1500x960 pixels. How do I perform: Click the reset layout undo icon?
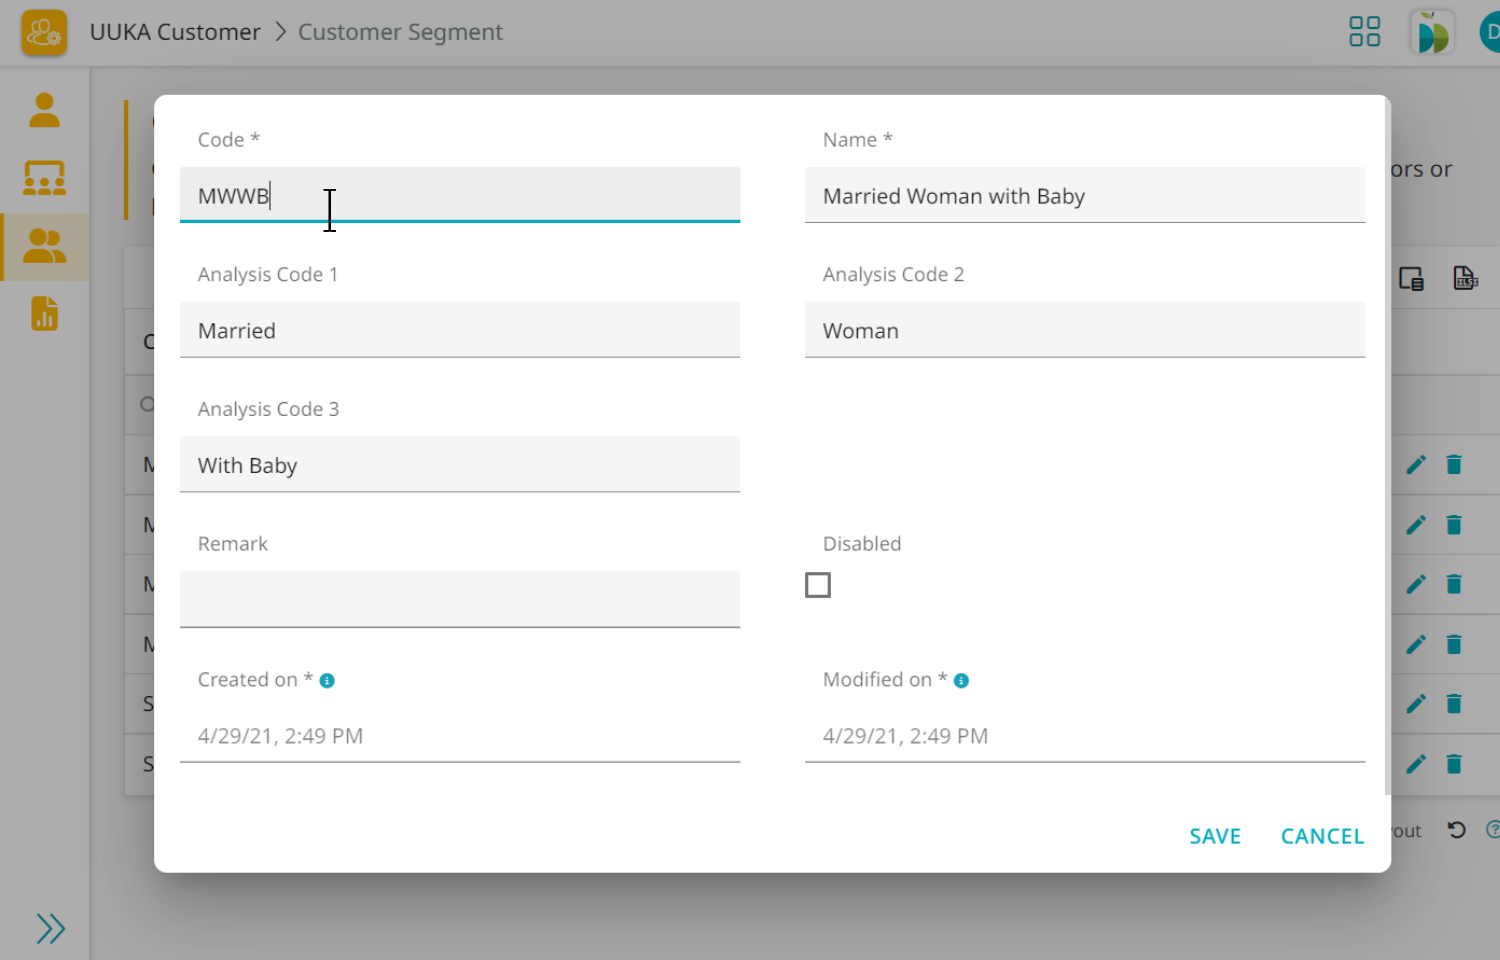pos(1456,830)
